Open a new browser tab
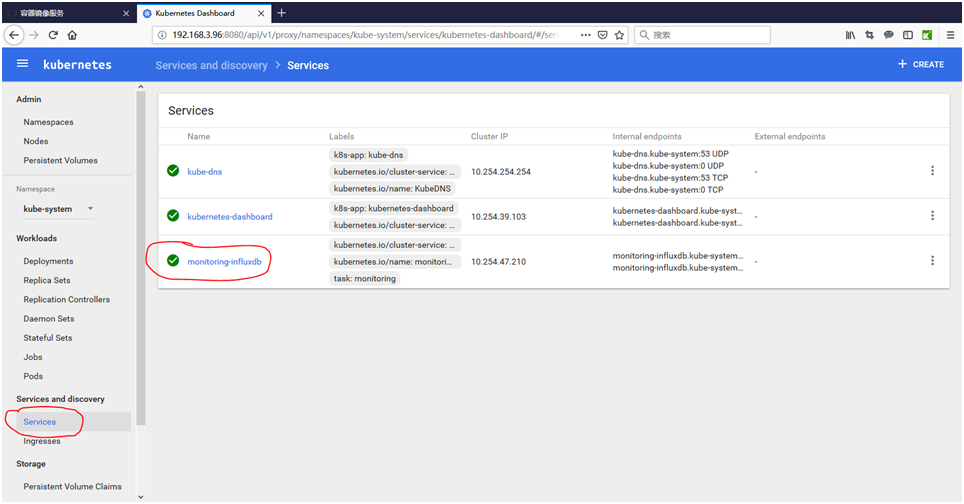Screen dimensions: 964x504 (282, 13)
